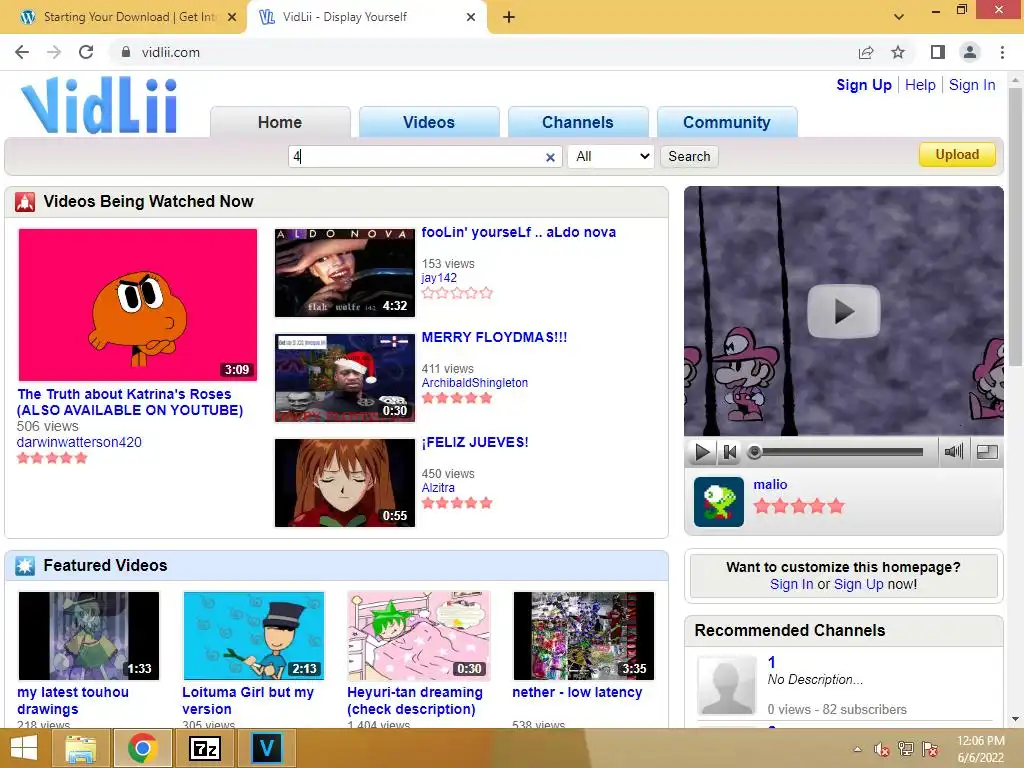This screenshot has height=768, width=1024.
Task: Clear the search box with the X icon
Action: click(550, 157)
